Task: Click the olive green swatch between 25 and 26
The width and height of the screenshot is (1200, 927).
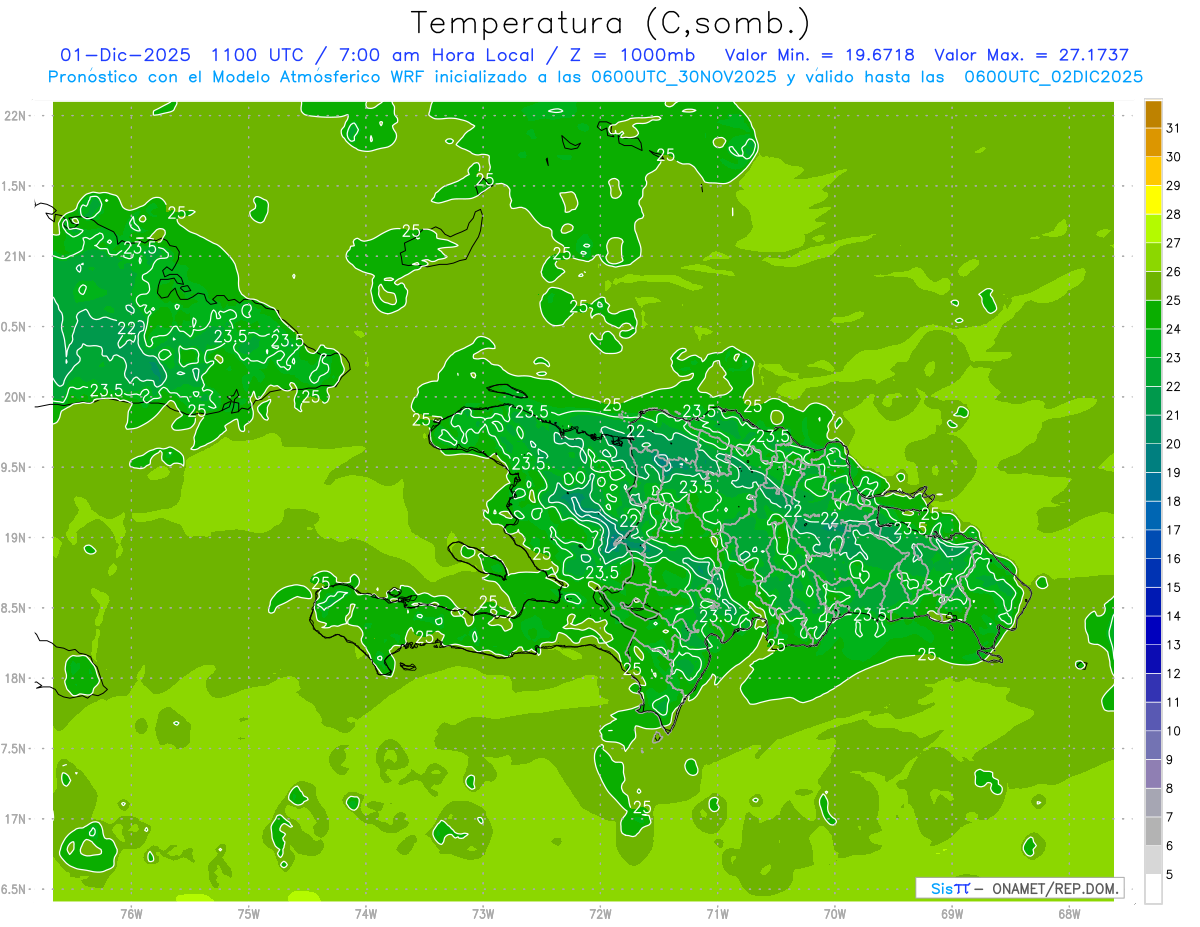Action: (1153, 286)
